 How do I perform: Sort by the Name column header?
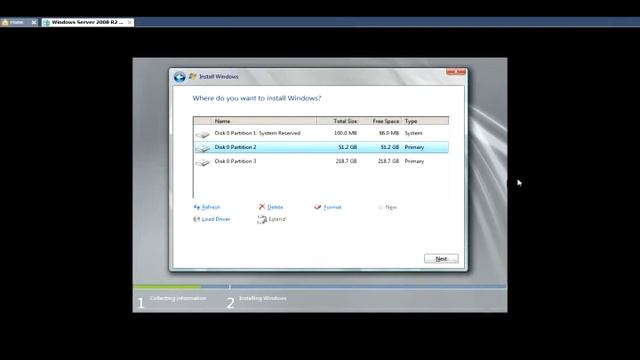pyautogui.click(x=264, y=121)
